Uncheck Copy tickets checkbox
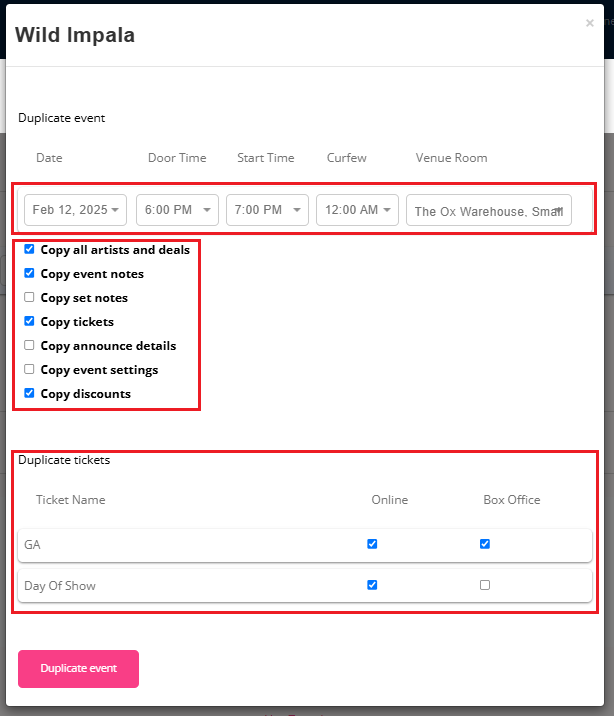Viewport: 614px width, 716px height. point(29,321)
